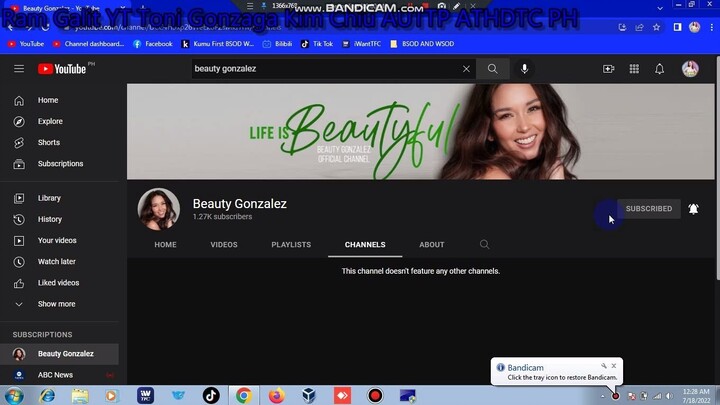Click the page vertical scrollbar
Image resolution: width=720 pixels, height=405 pixels.
718,167
